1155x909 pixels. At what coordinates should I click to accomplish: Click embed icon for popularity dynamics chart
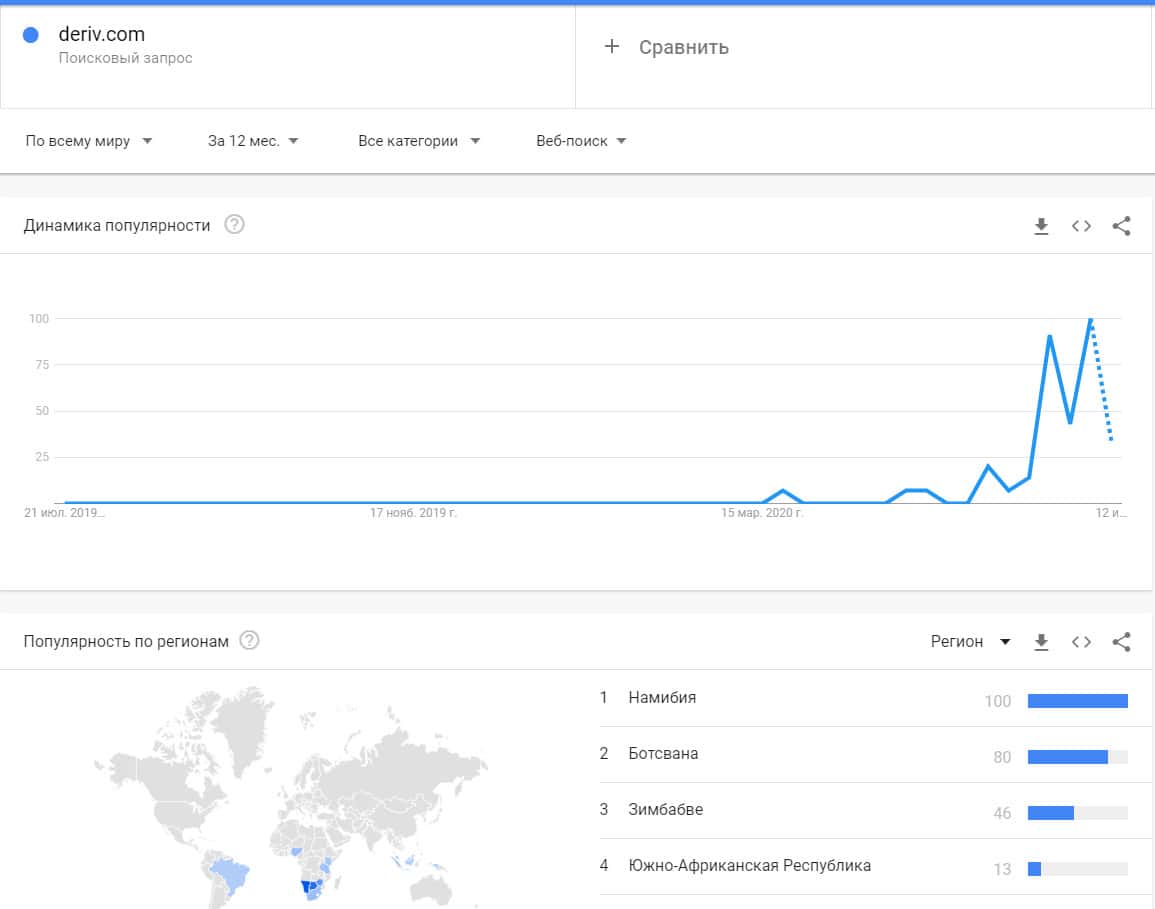[1081, 226]
